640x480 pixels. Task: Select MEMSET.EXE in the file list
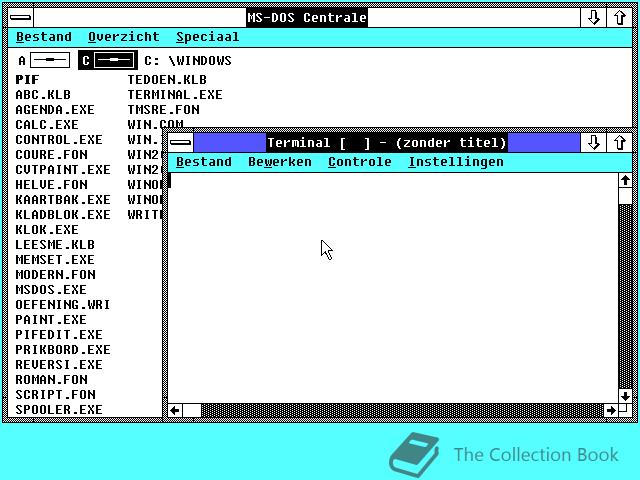pos(55,260)
